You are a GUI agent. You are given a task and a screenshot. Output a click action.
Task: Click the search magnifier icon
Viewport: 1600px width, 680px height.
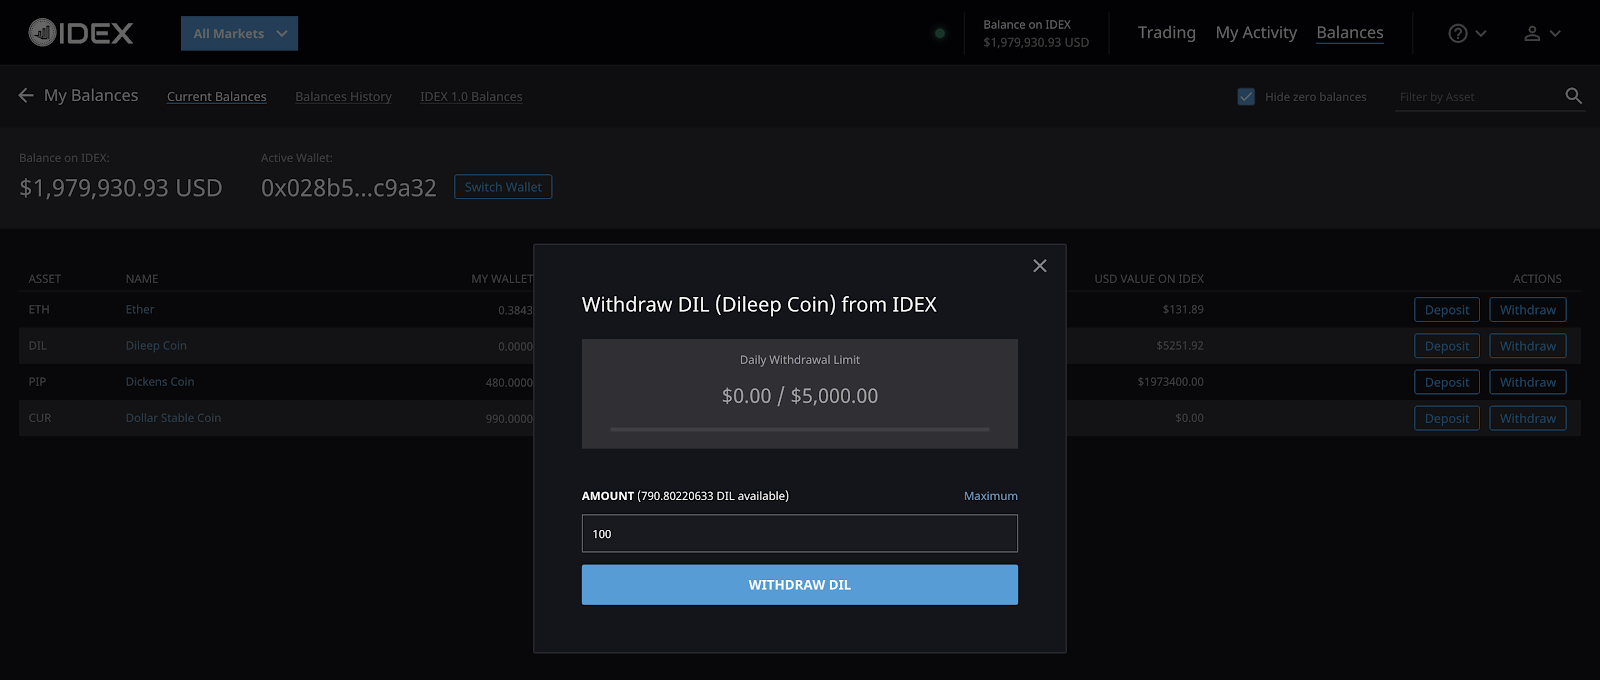coord(1573,96)
